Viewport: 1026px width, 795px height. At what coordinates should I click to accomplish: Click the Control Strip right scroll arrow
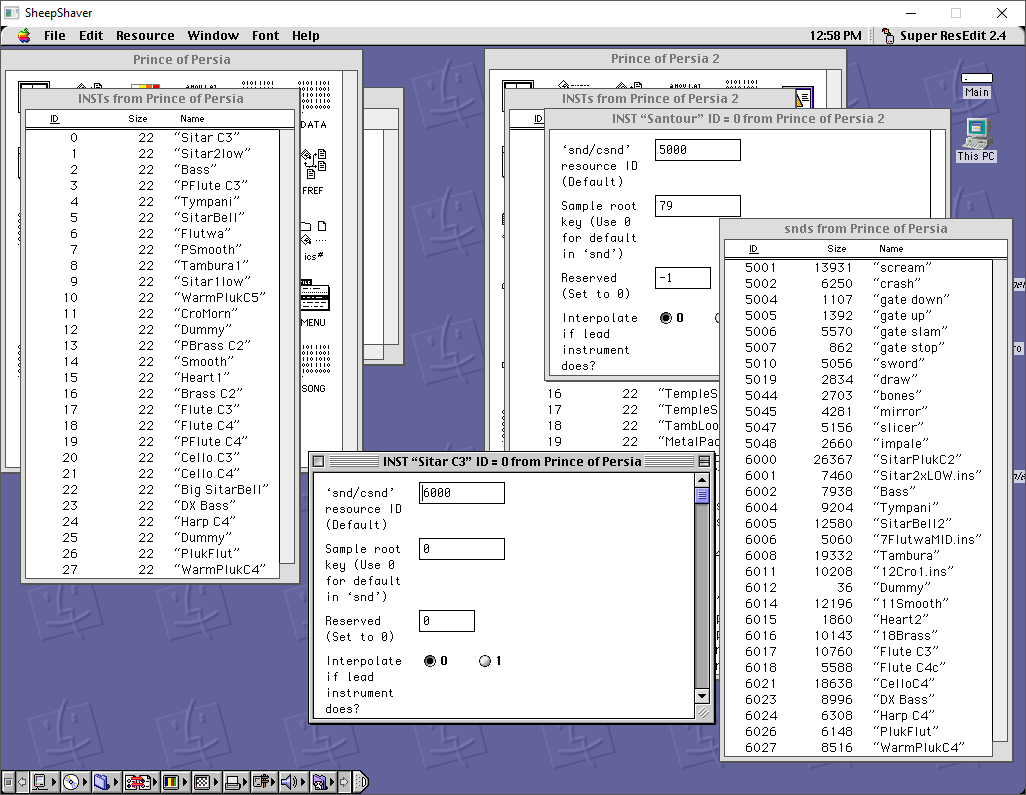[x=345, y=782]
